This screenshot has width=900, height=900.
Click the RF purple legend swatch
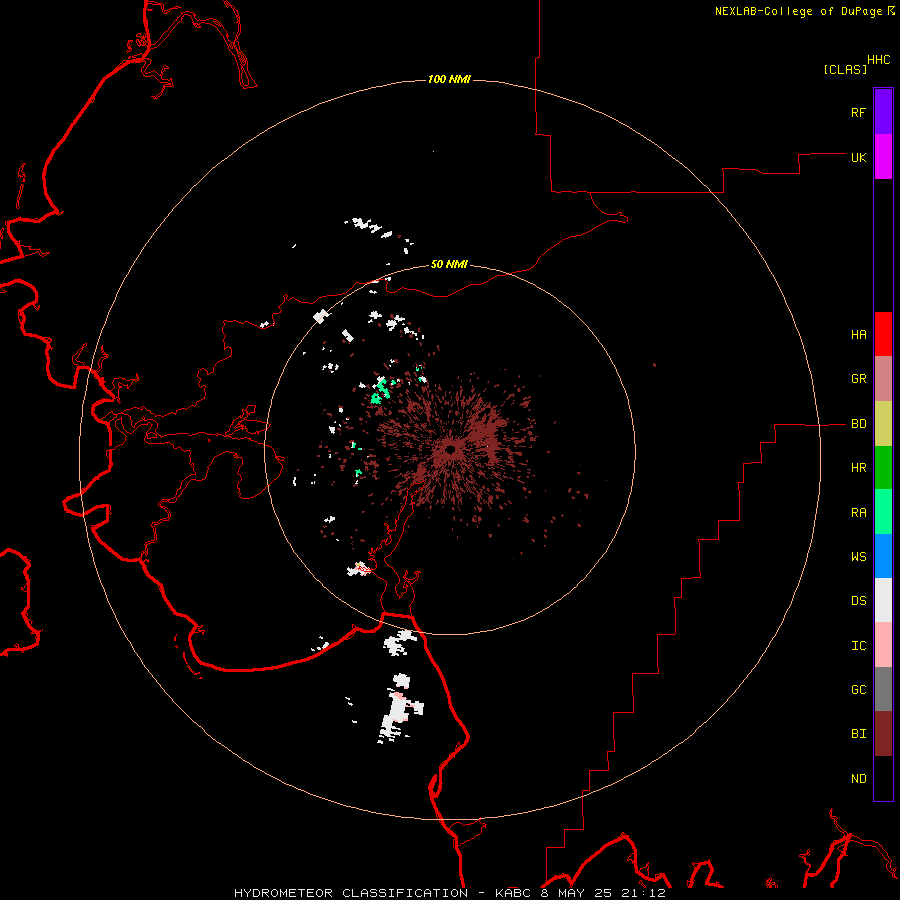pos(883,112)
